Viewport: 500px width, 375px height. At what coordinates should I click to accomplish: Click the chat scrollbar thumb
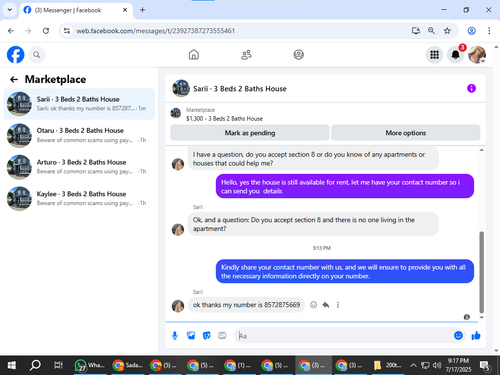pyautogui.click(x=481, y=272)
